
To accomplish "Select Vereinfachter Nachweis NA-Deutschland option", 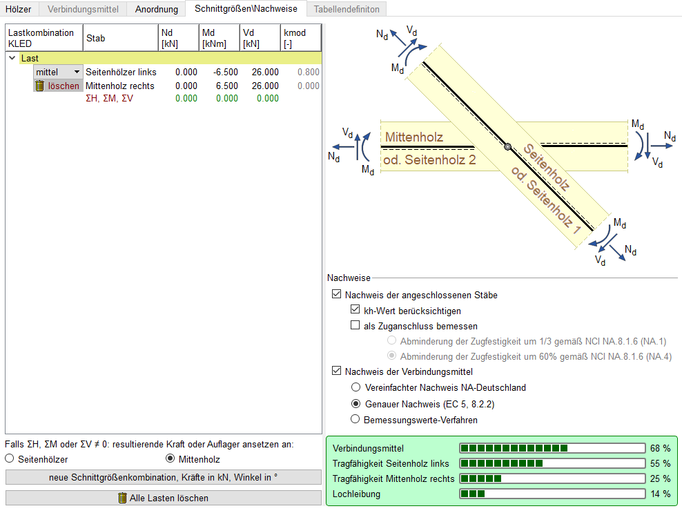I will pyautogui.click(x=355, y=387).
